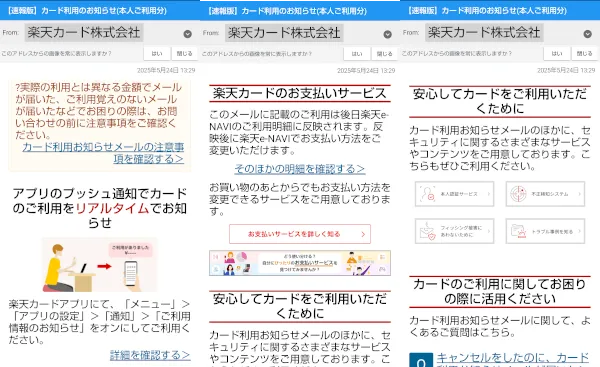Open the payment service illustrated banner
This screenshot has width=600, height=367.
click(x=300, y=263)
